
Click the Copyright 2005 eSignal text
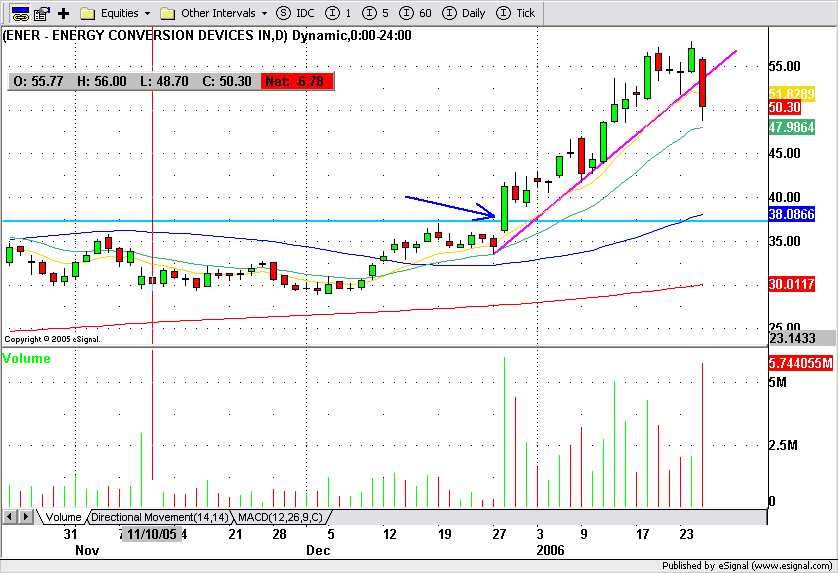click(52, 339)
